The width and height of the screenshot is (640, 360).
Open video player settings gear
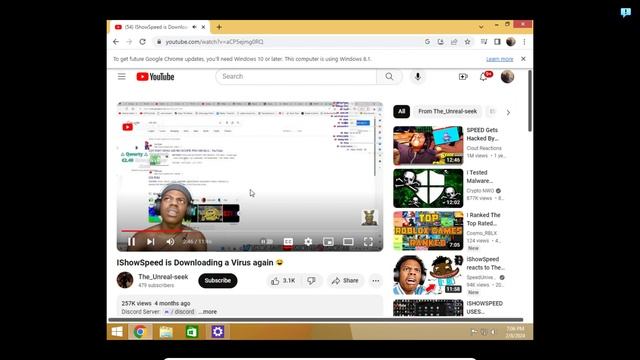coord(308,242)
